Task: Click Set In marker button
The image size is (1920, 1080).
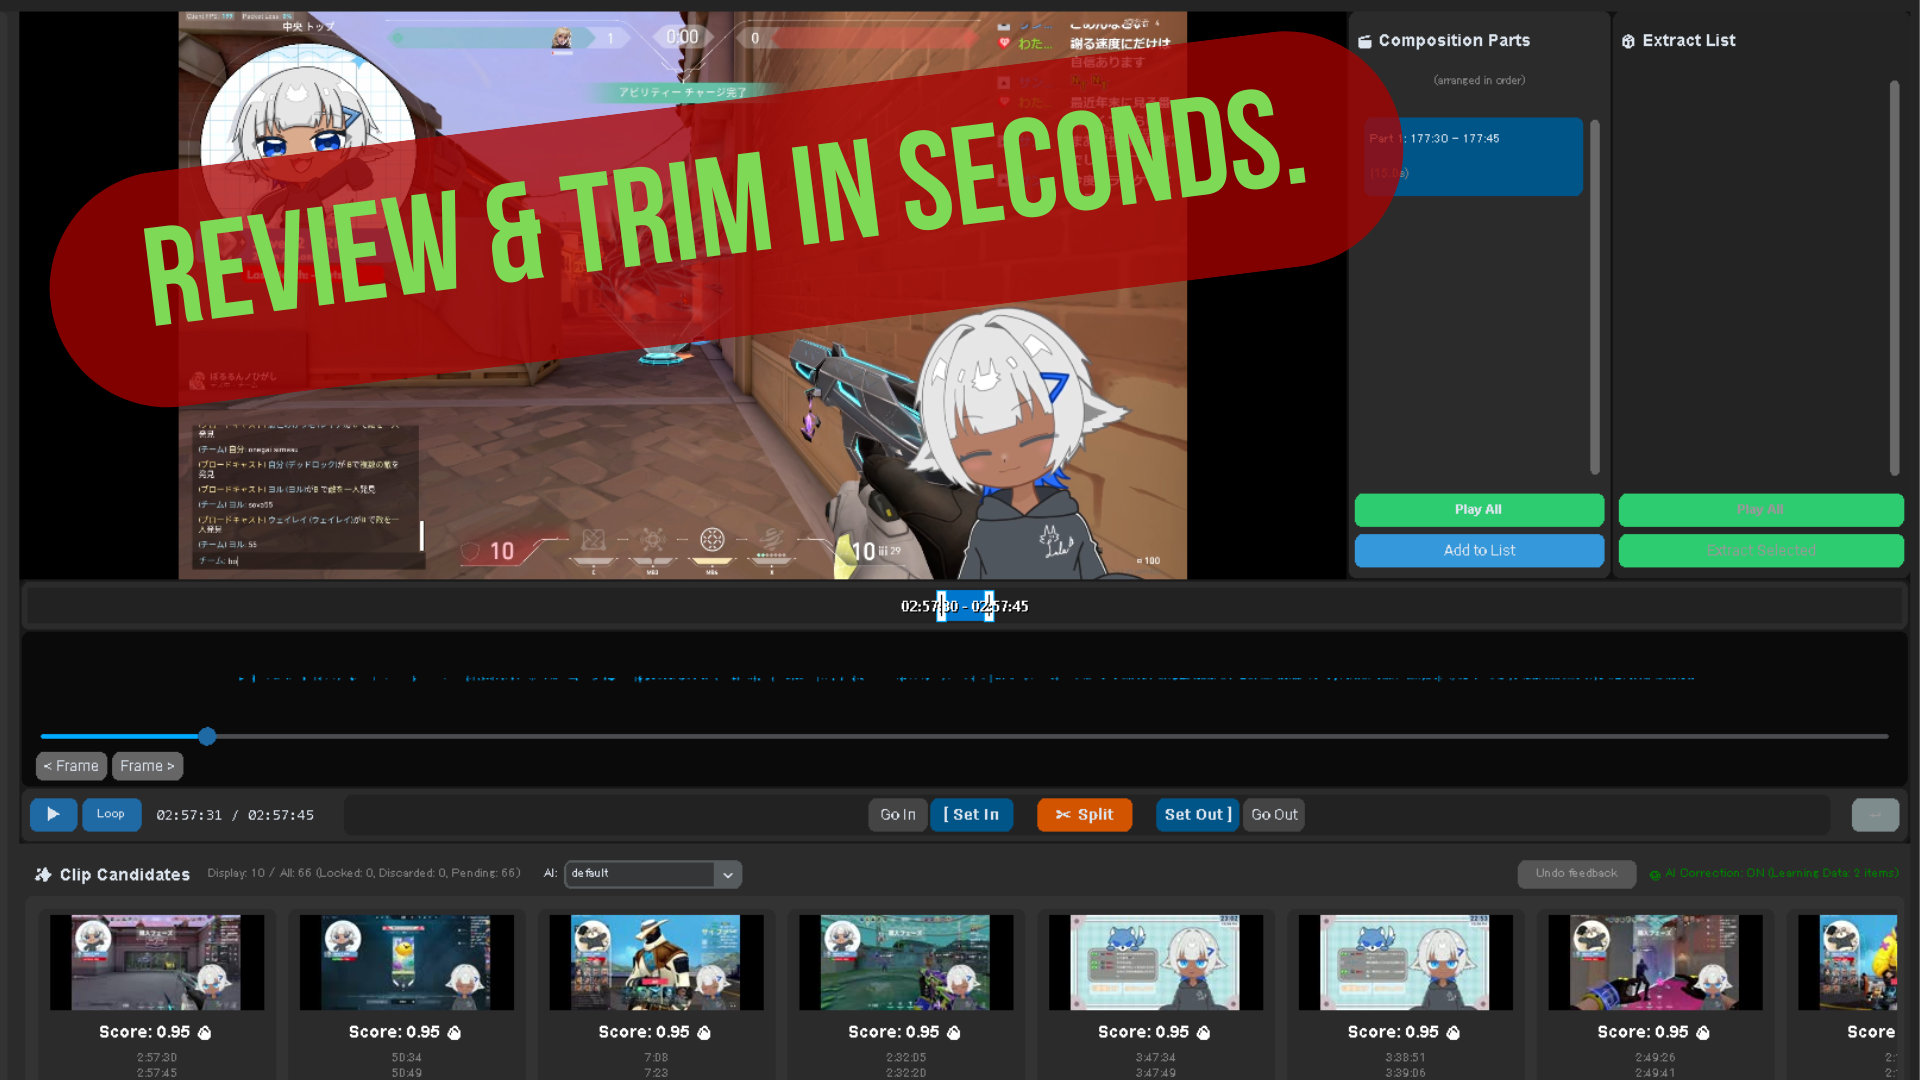Action: coord(971,814)
